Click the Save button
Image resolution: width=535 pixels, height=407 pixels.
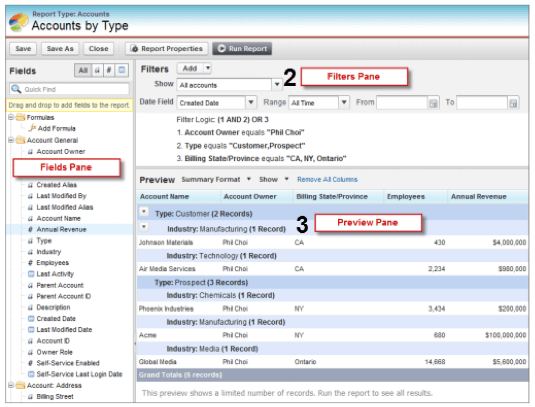tap(23, 48)
